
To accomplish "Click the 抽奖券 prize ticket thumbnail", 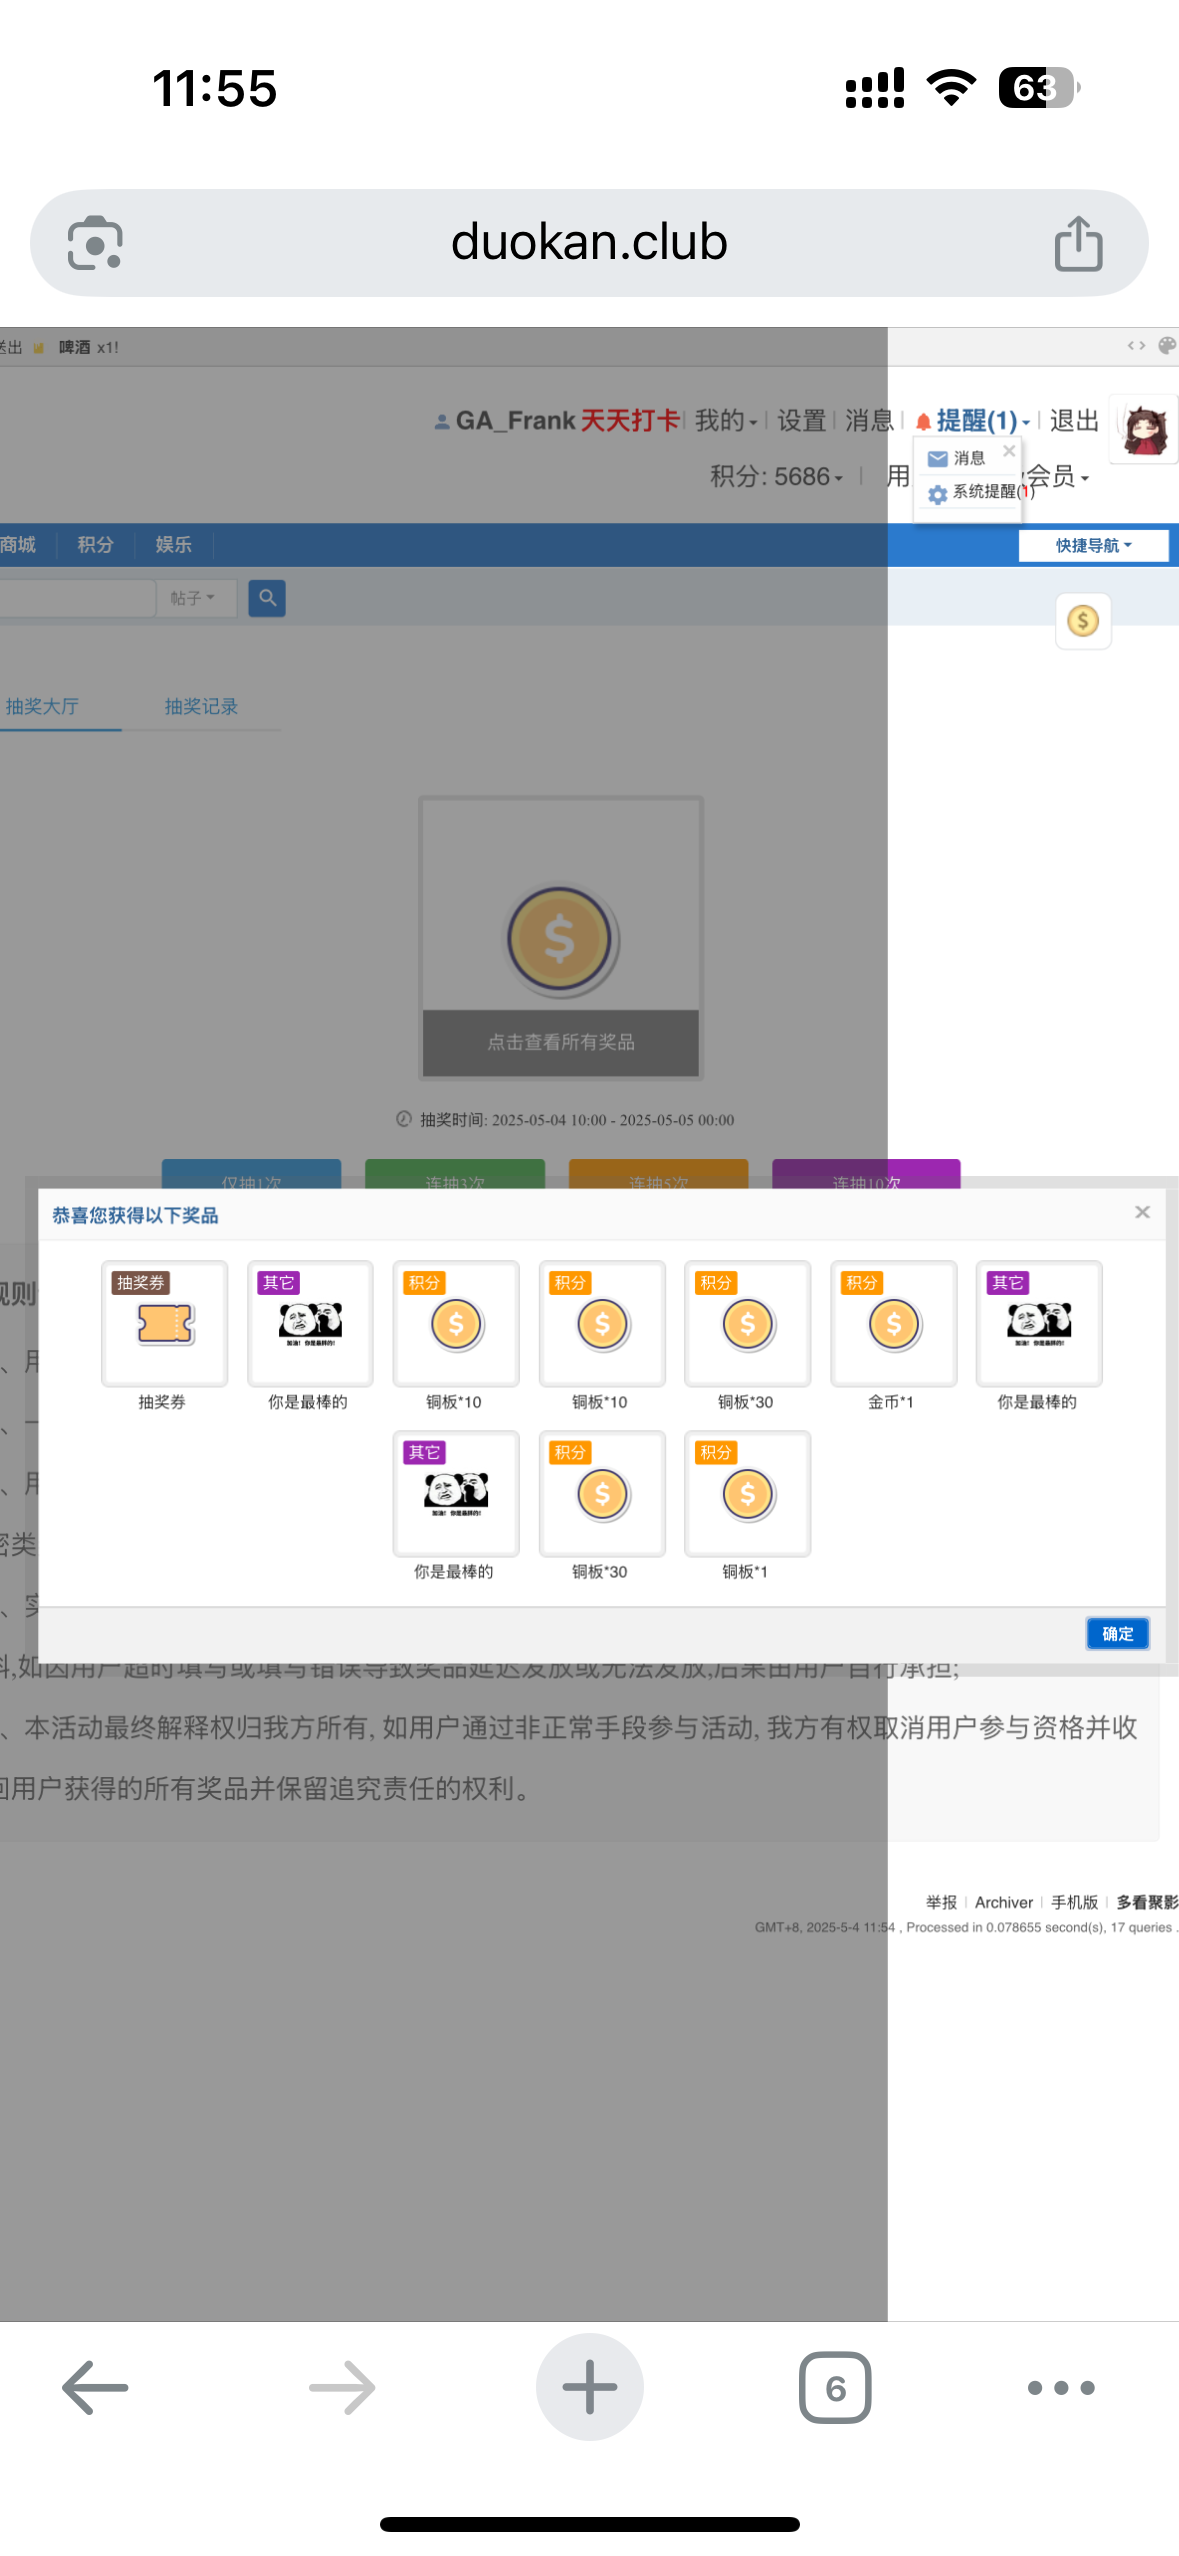I will pos(165,1323).
